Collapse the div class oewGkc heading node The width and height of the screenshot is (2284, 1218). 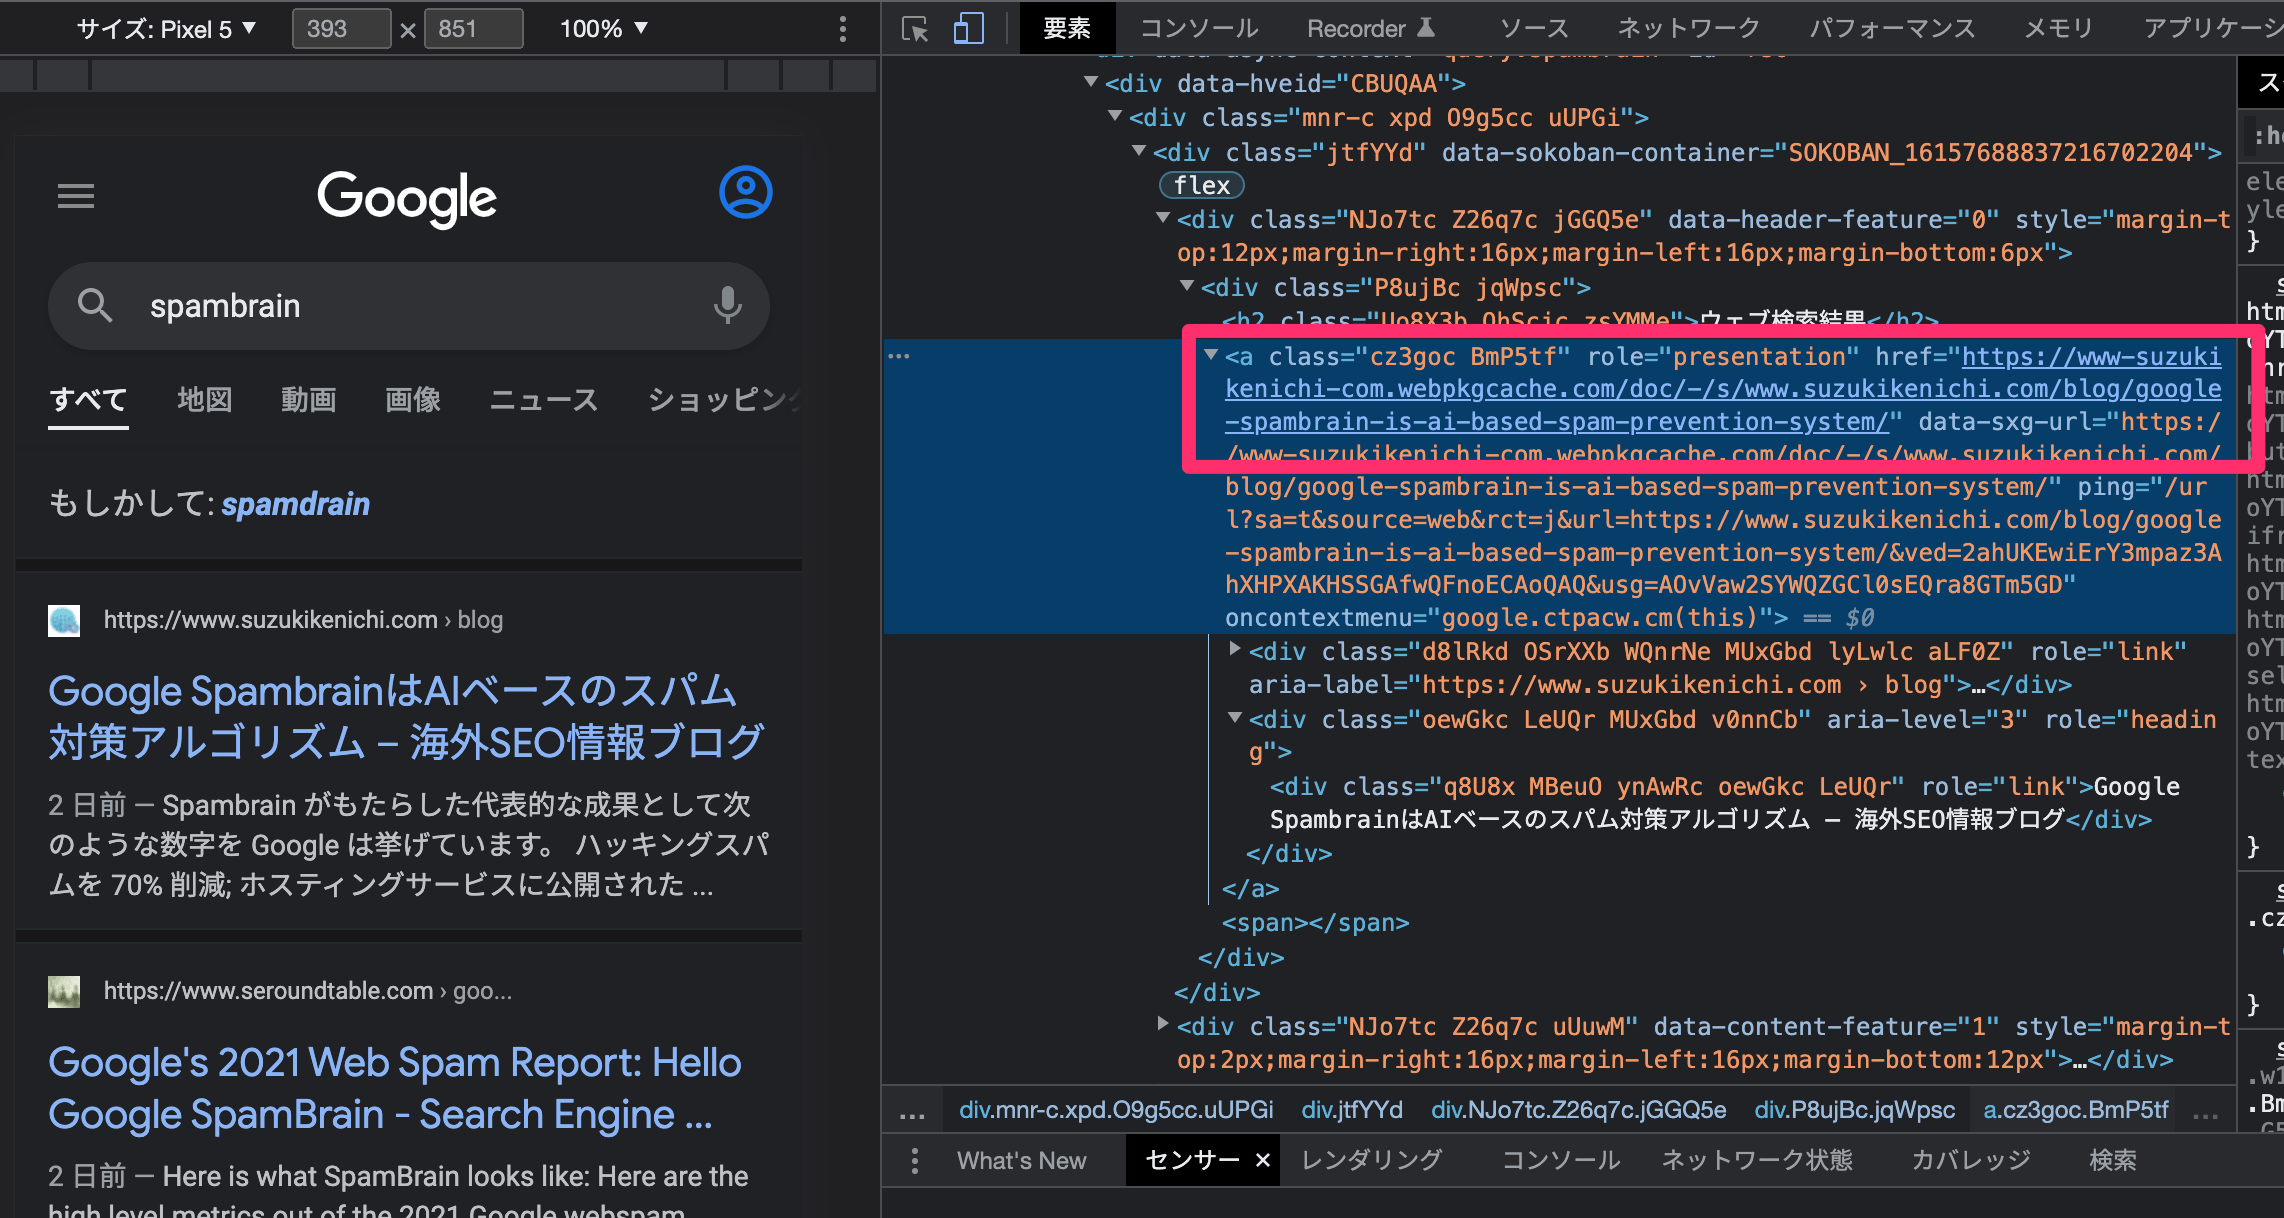pyautogui.click(x=1235, y=718)
